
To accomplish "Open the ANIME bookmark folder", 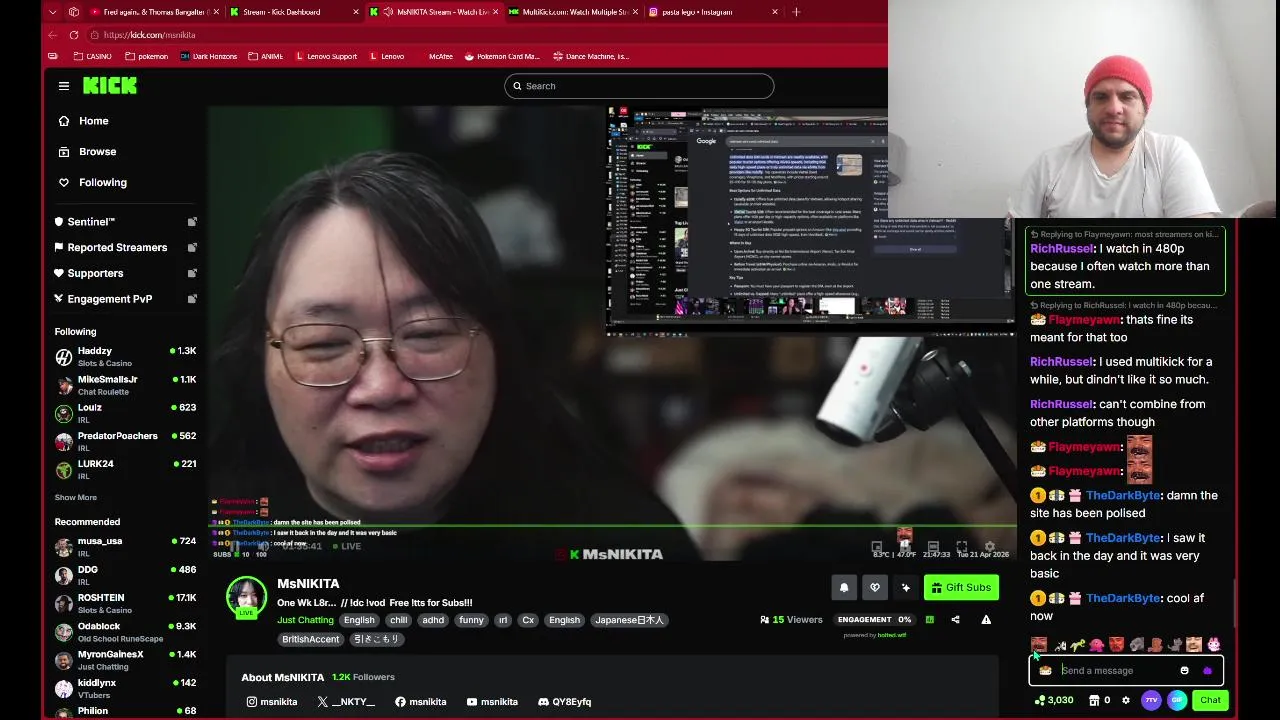I will (x=265, y=57).
